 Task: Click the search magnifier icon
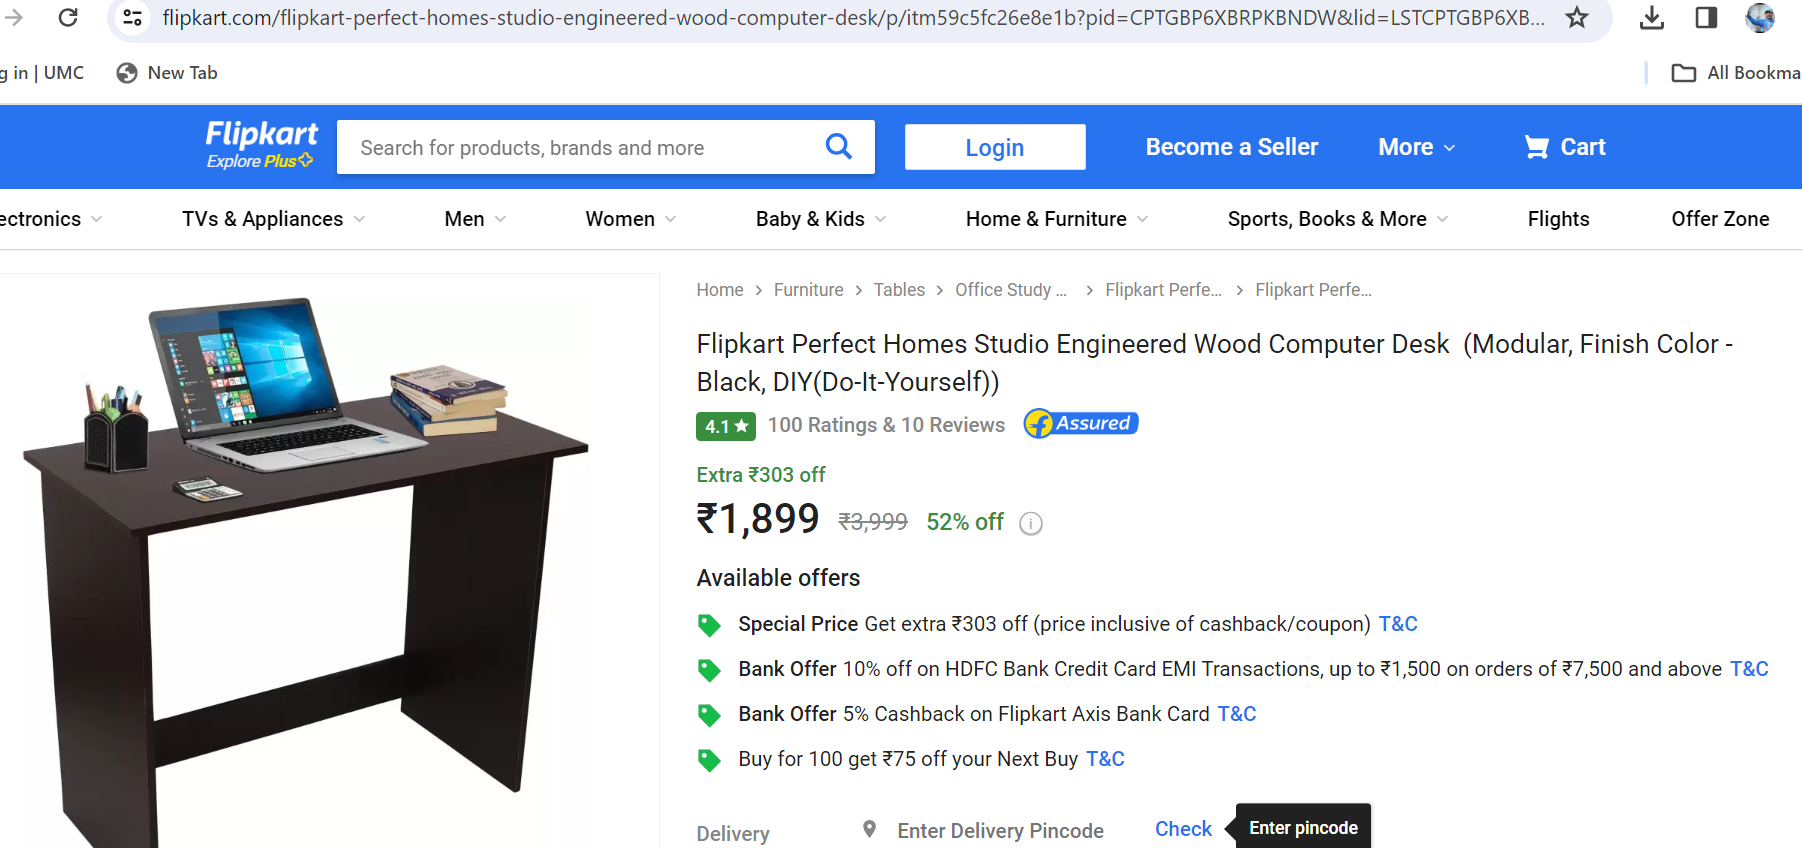click(x=838, y=147)
